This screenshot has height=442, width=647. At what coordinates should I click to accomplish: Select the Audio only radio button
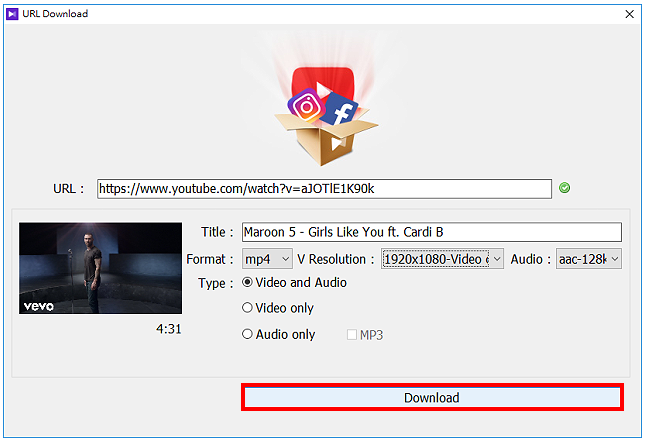pos(279,334)
